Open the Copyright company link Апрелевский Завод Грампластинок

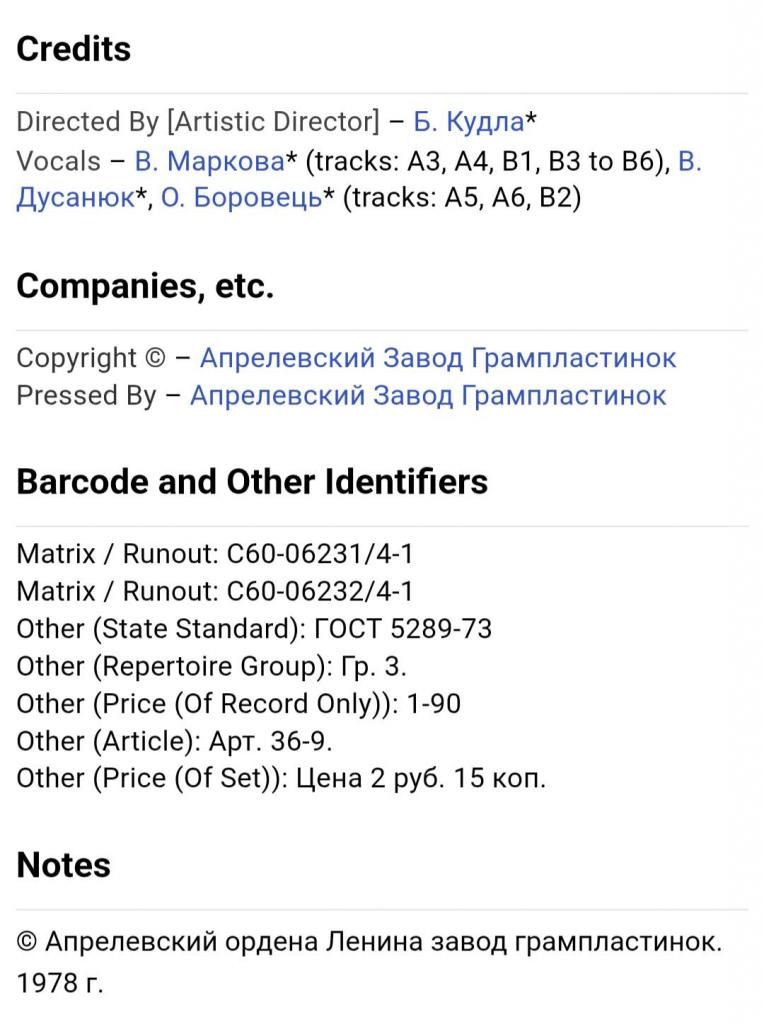click(x=438, y=358)
